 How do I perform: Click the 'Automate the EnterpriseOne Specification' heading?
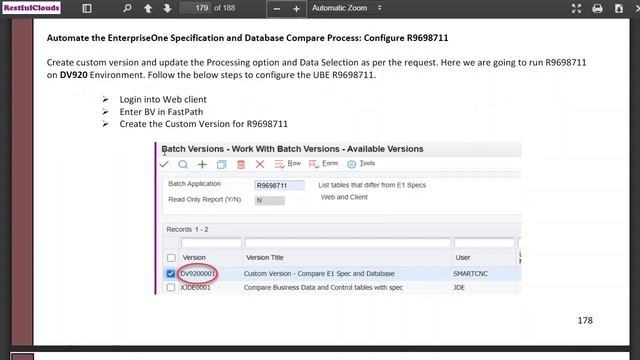(x=247, y=38)
